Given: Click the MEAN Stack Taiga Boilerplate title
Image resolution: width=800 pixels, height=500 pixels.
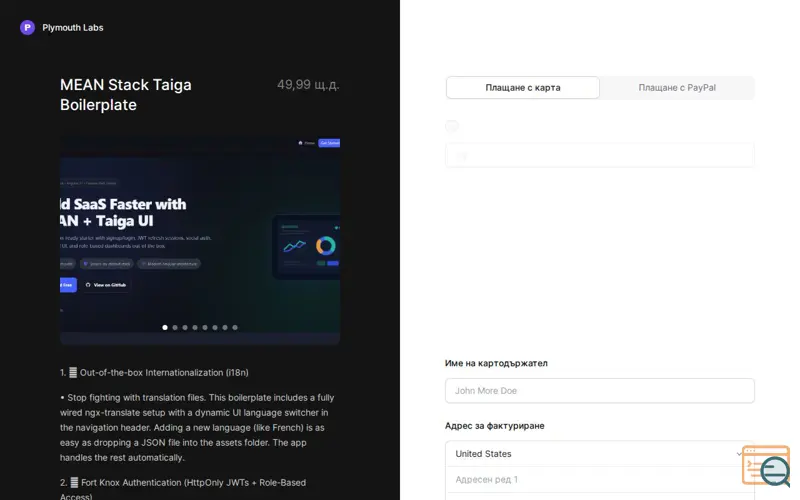Looking at the screenshot, I should pyautogui.click(x=126, y=94).
